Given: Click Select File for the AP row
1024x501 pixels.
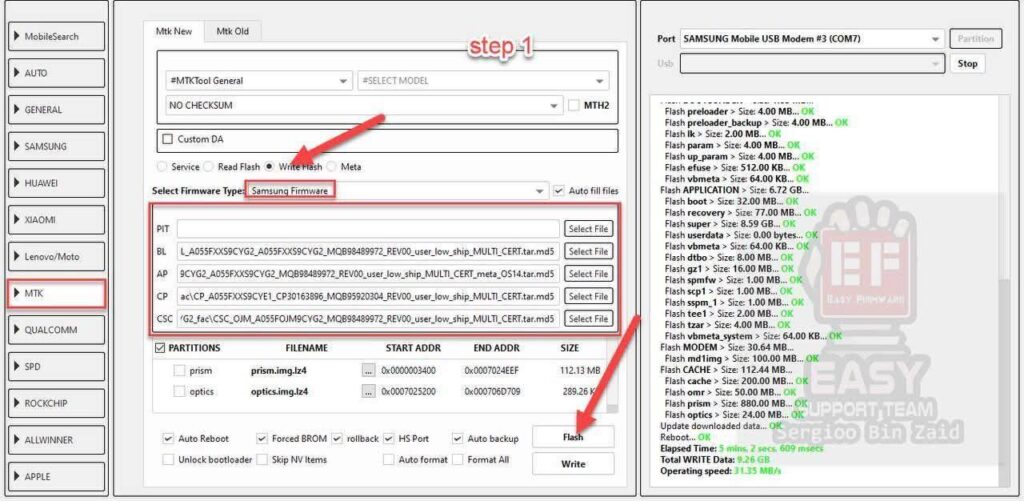Looking at the screenshot, I should point(588,274).
